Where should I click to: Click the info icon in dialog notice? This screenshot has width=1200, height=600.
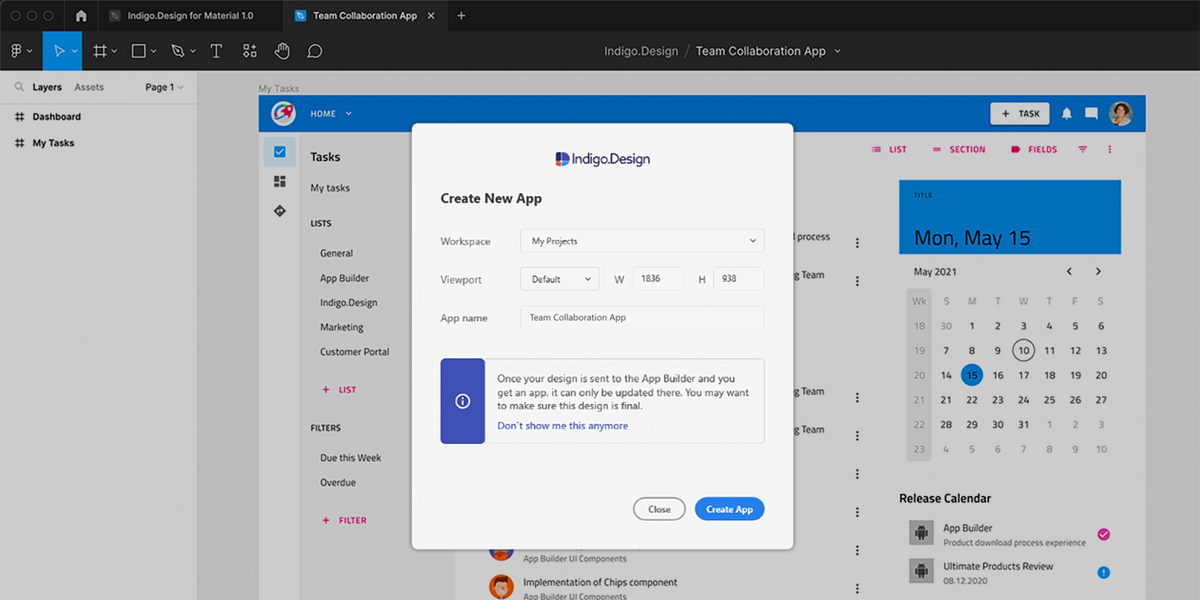tap(463, 401)
